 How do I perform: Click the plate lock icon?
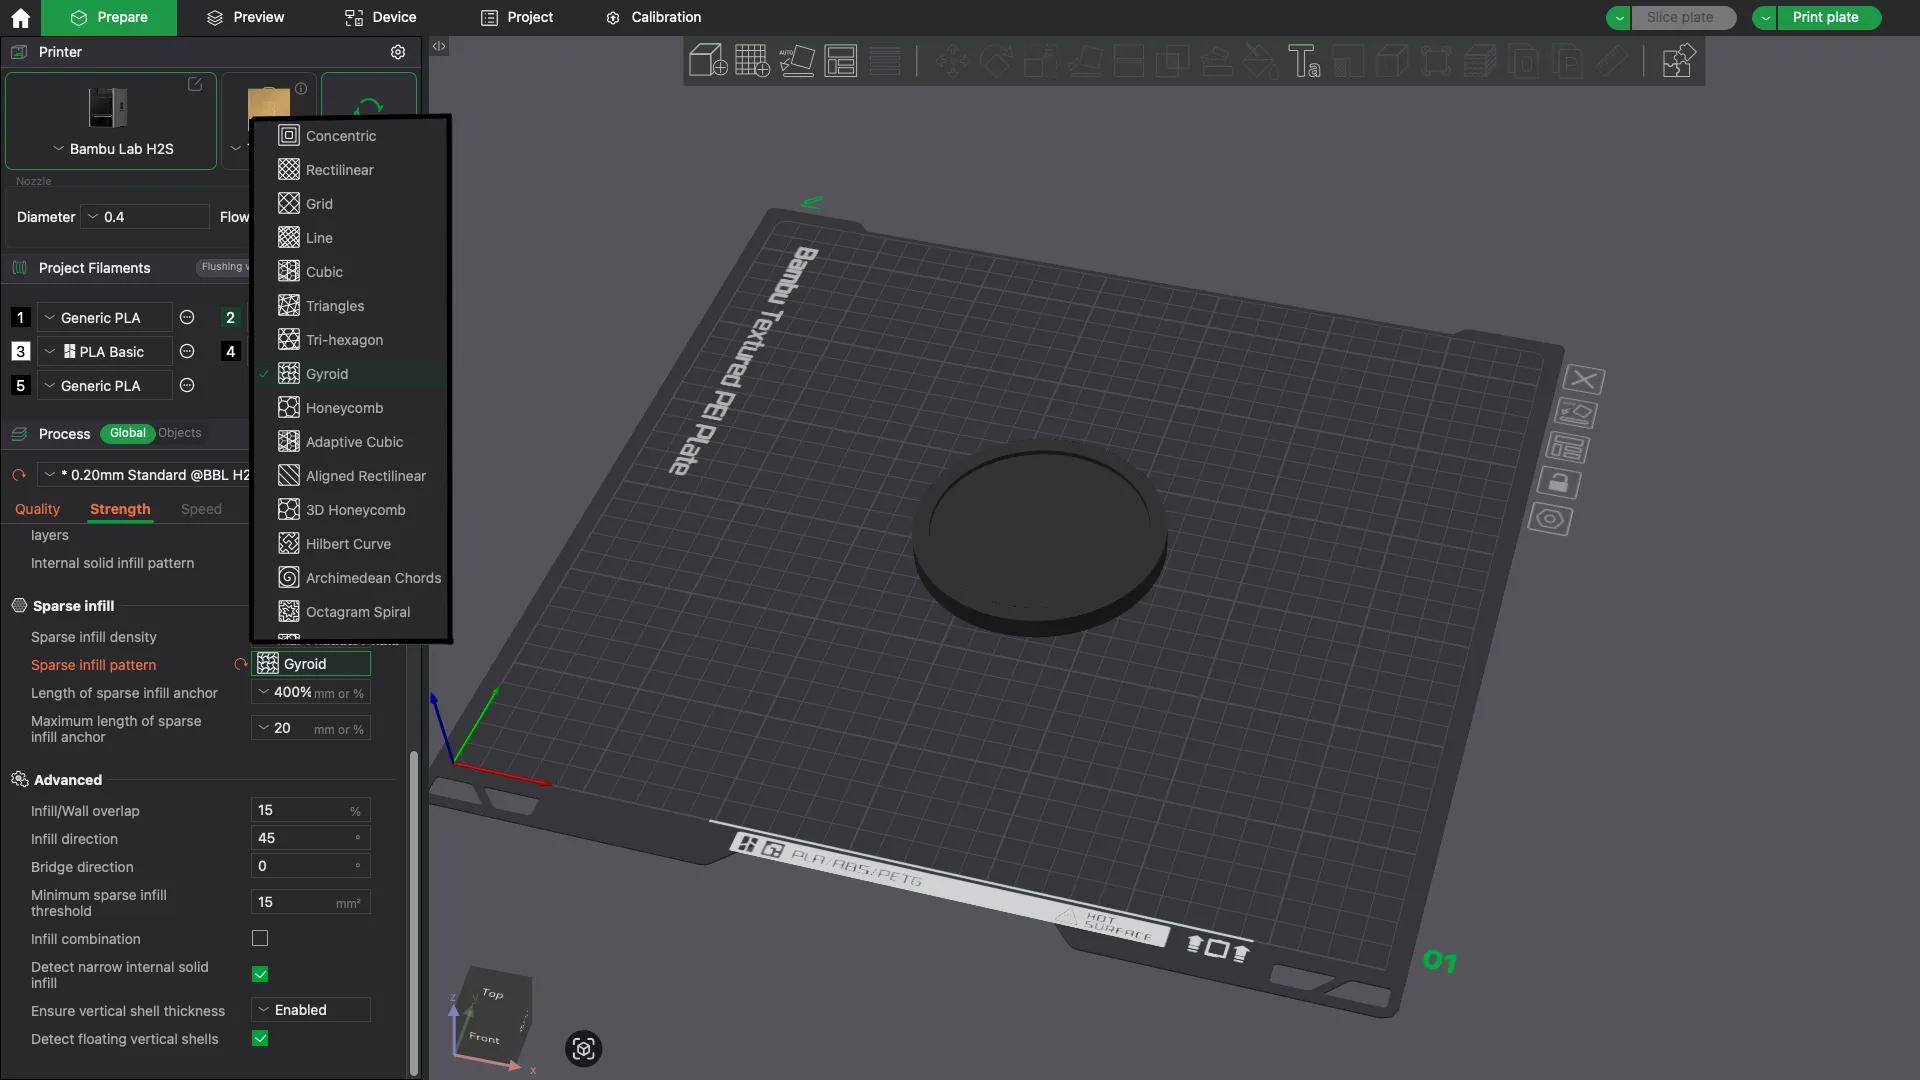pyautogui.click(x=1558, y=484)
